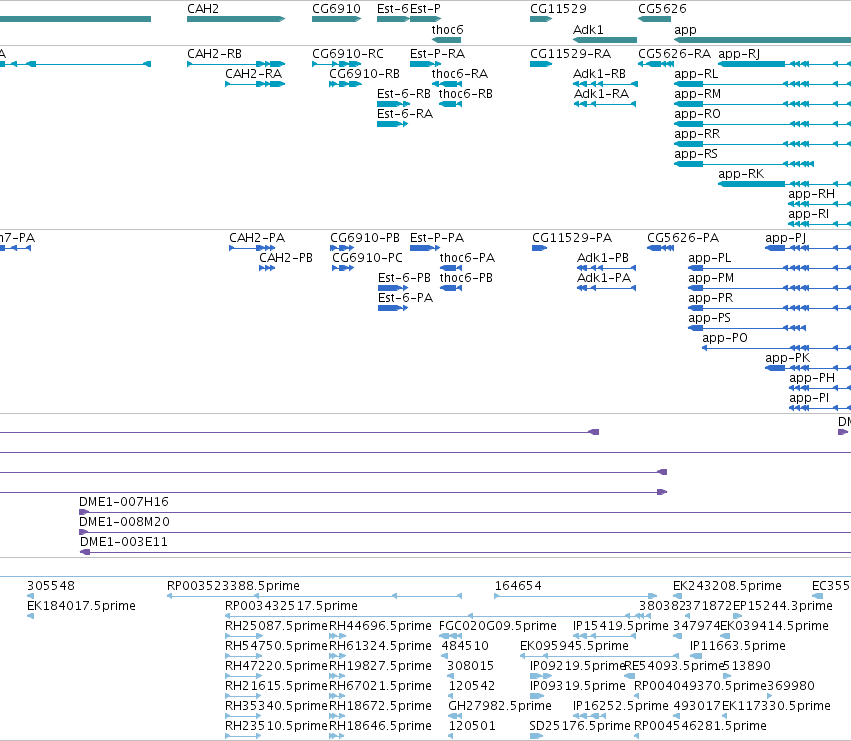Select the CAH2 gene label

point(203,9)
